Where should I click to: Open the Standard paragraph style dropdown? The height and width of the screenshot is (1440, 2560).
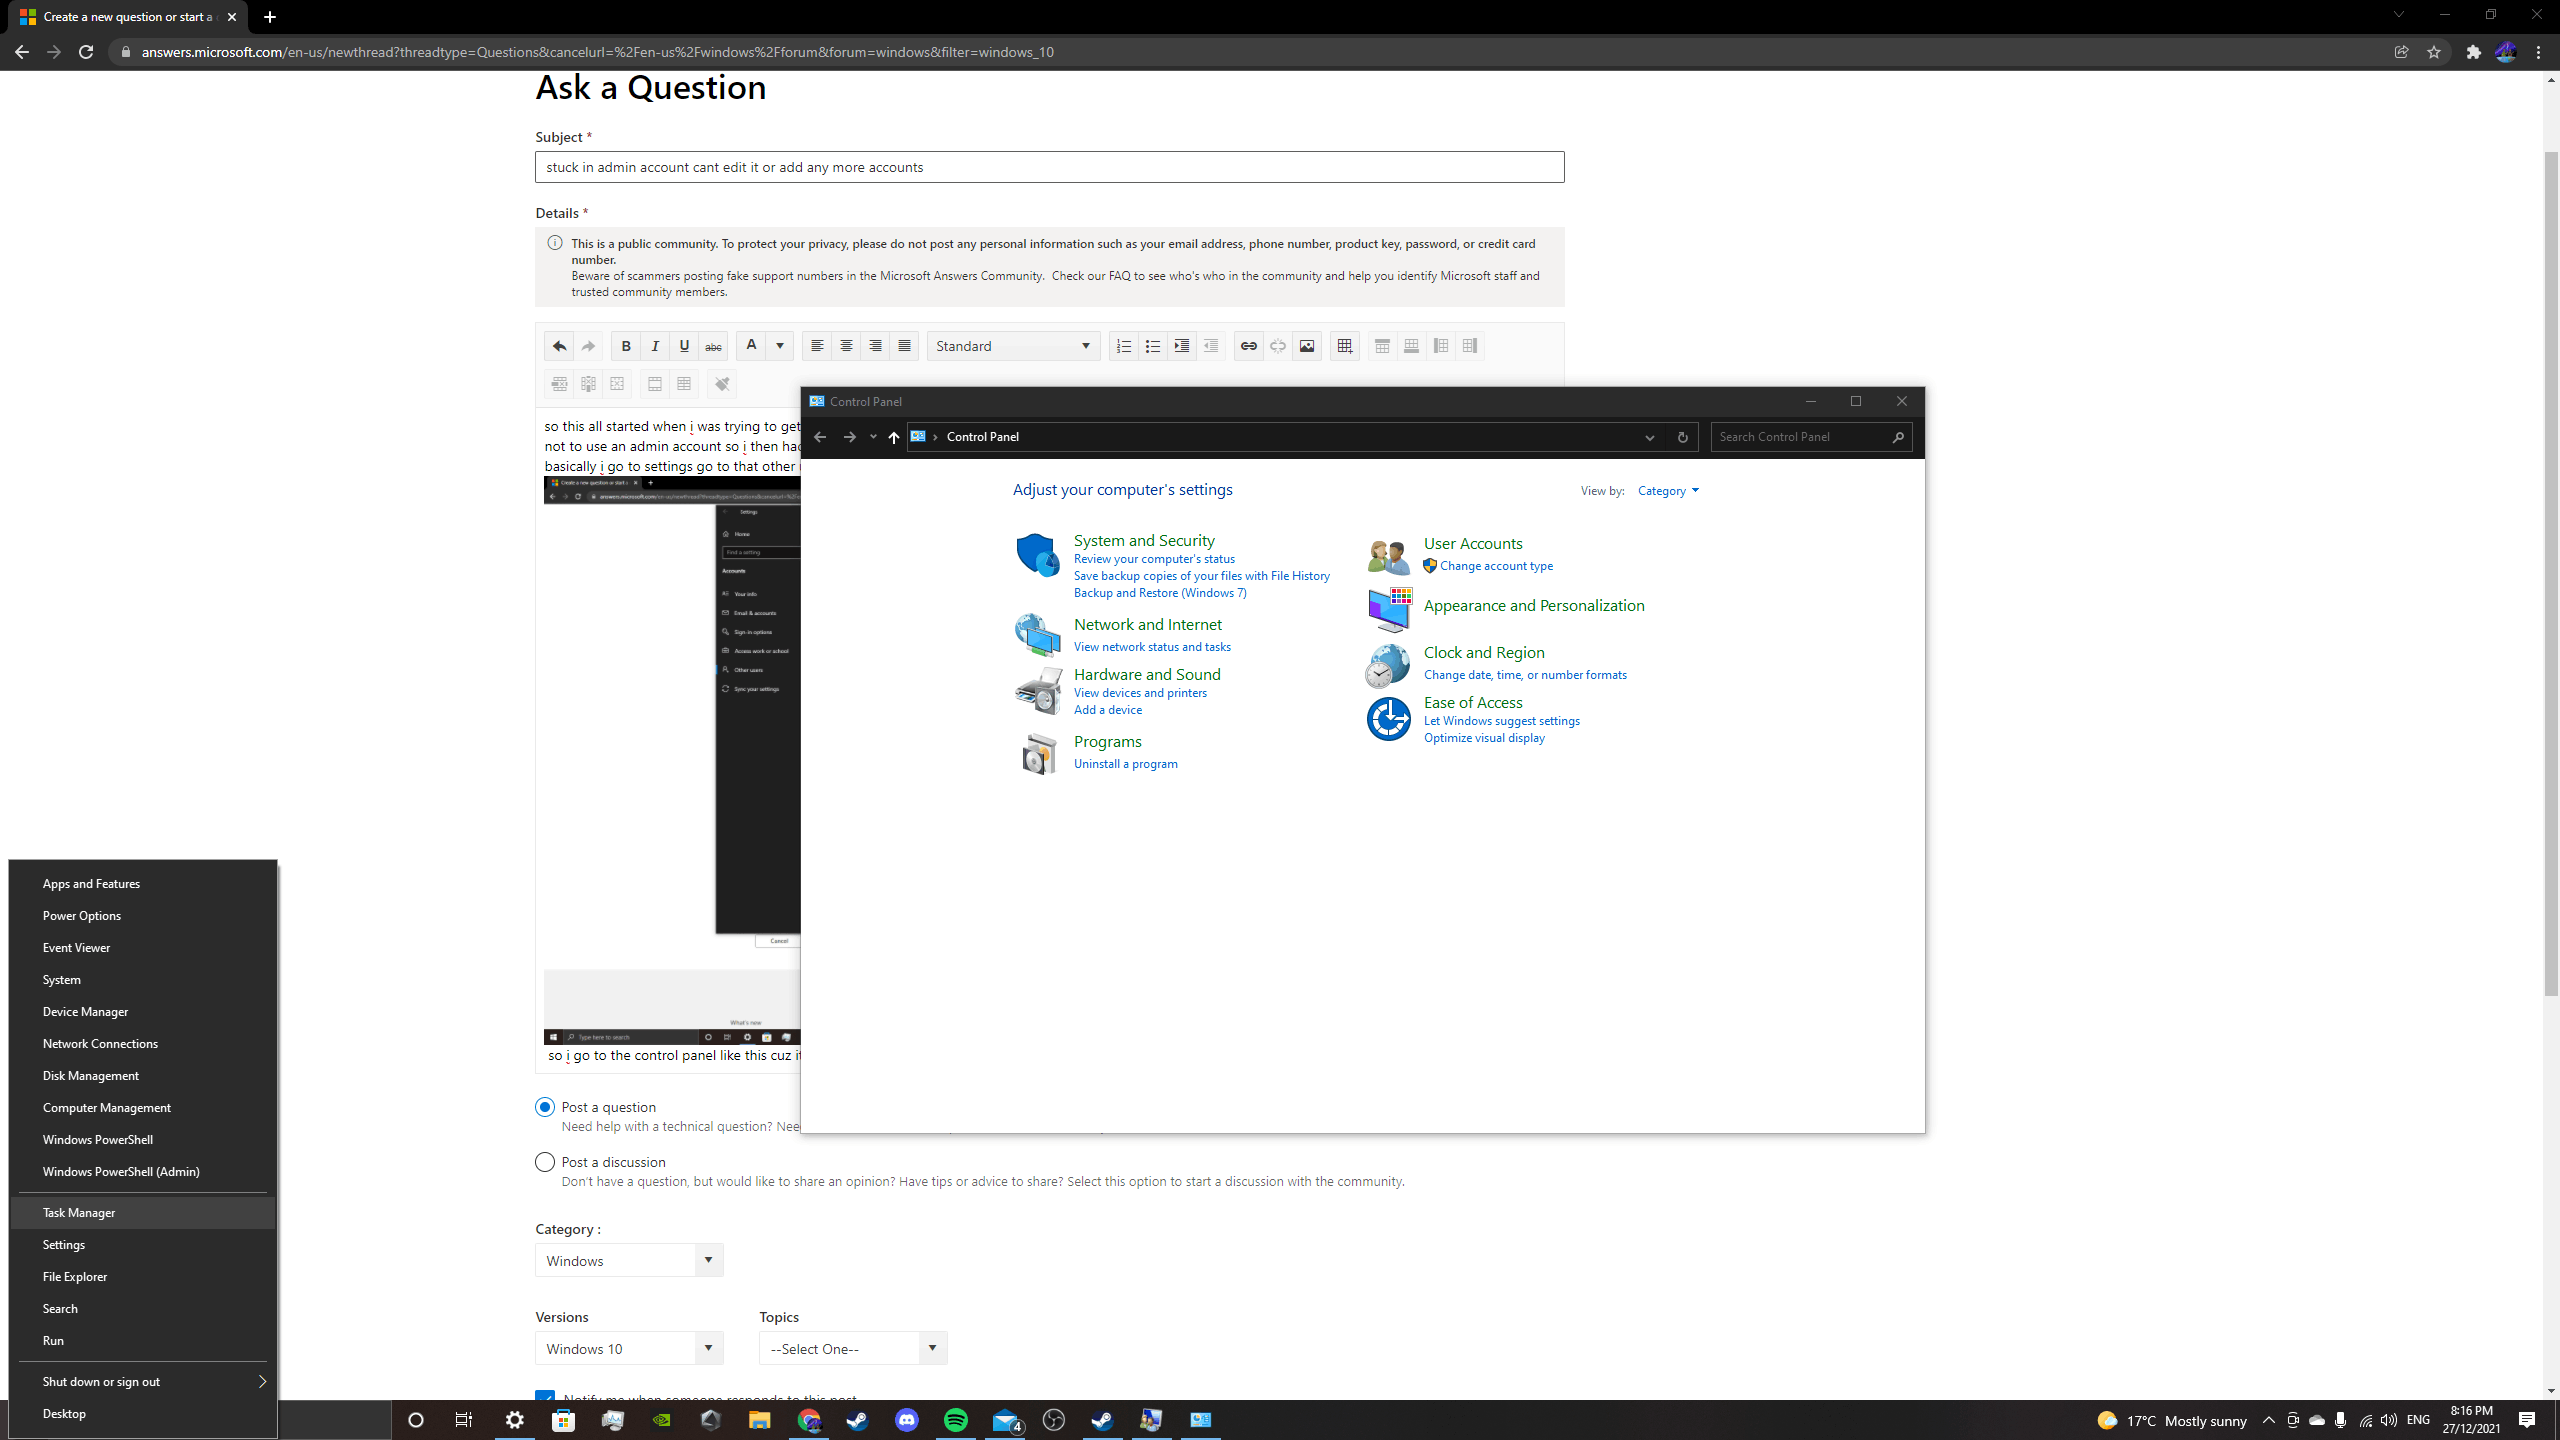click(1013, 346)
